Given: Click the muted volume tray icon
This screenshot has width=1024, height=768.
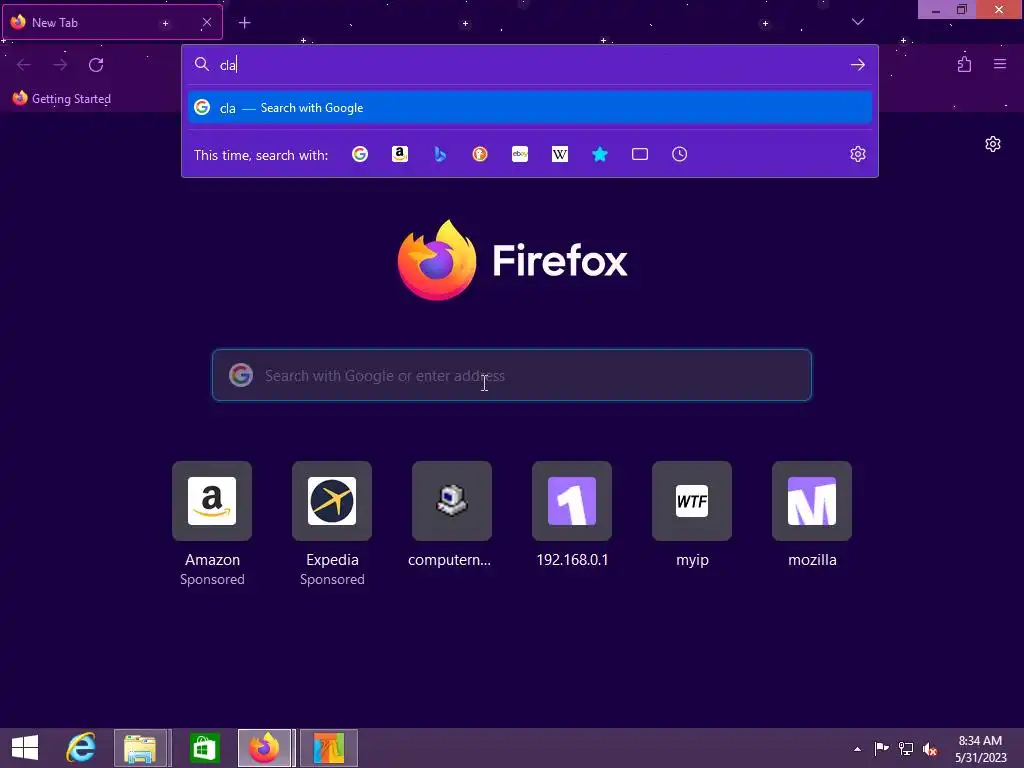Looking at the screenshot, I should click(930, 748).
